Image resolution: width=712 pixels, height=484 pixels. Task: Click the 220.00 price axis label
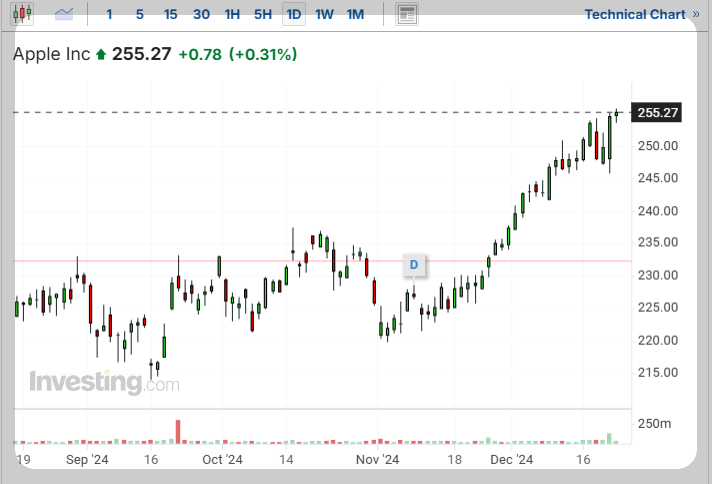(x=658, y=340)
